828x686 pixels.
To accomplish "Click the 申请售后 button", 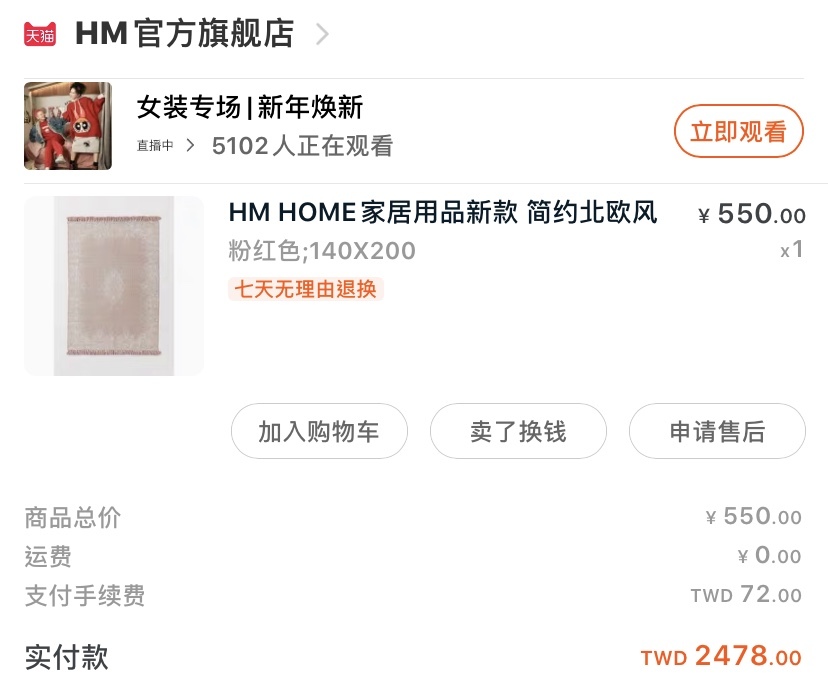I will tap(717, 431).
